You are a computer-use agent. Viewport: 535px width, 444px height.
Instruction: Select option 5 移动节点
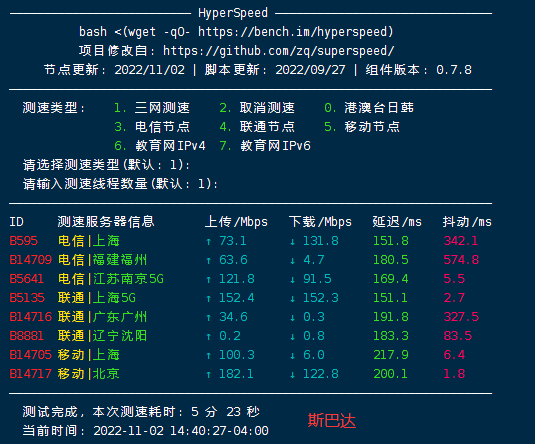click(x=362, y=127)
